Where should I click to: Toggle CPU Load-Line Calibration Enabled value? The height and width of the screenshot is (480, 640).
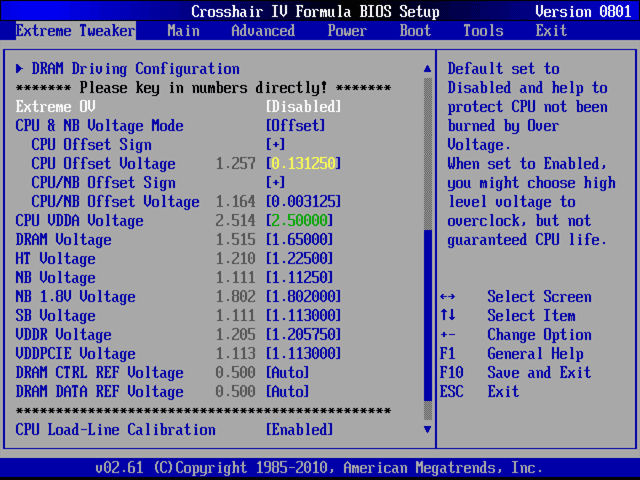[299, 430]
